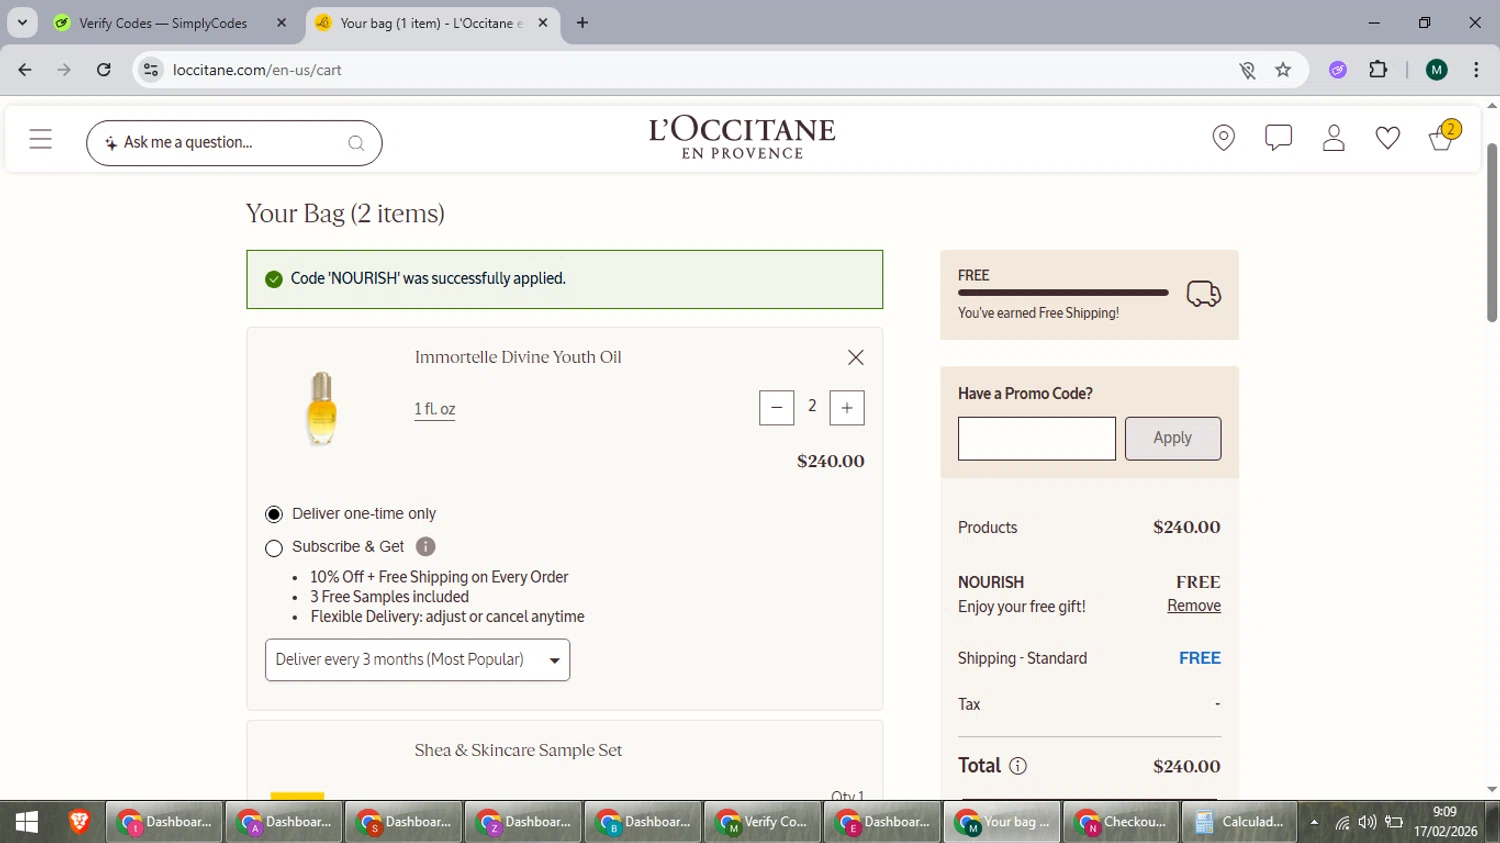Bookmark this page with the star
1500x843 pixels.
click(1283, 70)
